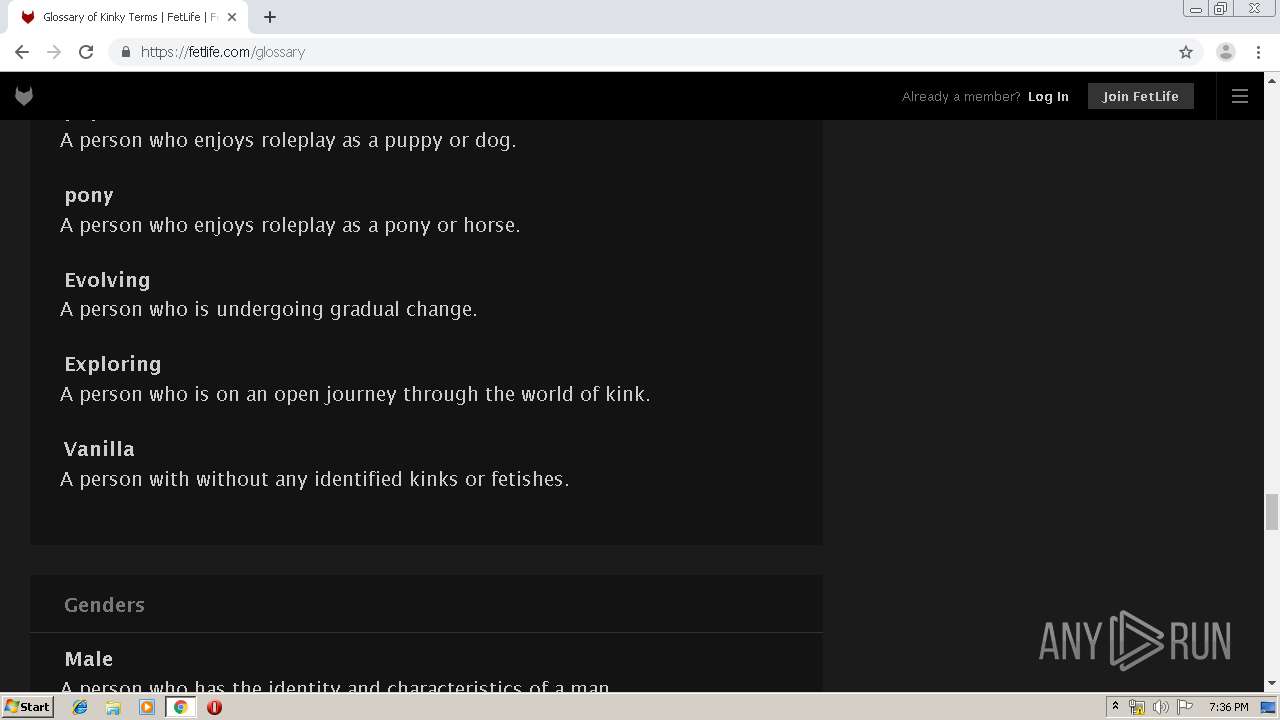
Task: Click the scrollbar down arrow
Action: (x=1272, y=684)
